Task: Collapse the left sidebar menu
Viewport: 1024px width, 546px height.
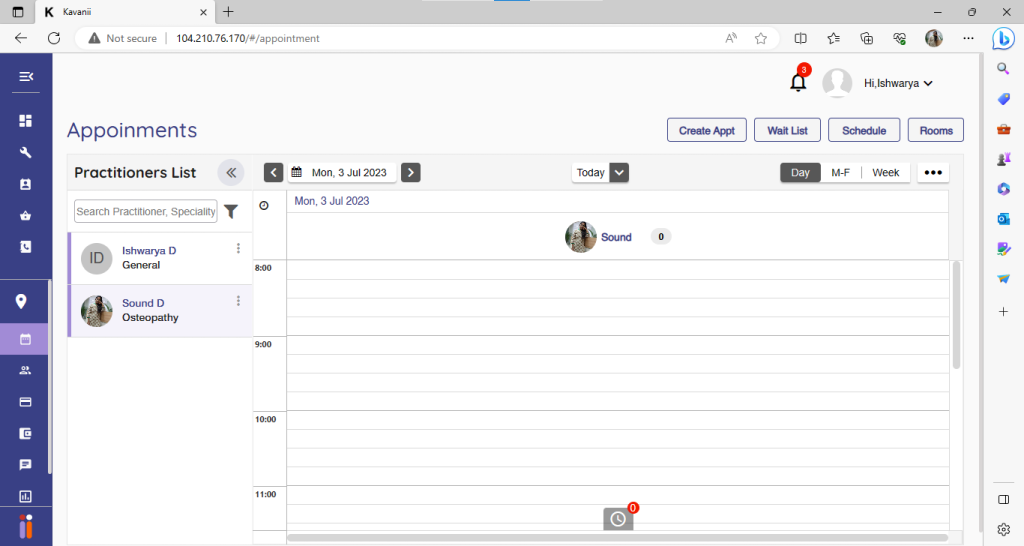Action: 26,77
